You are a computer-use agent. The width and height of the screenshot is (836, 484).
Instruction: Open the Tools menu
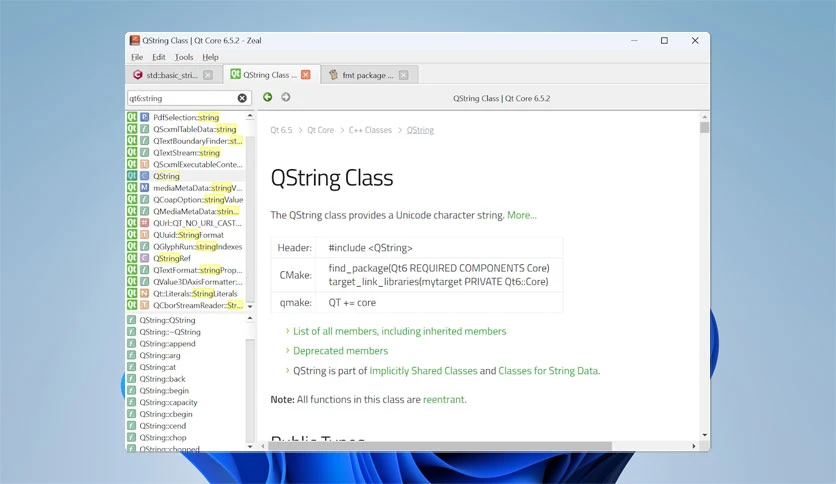184,57
